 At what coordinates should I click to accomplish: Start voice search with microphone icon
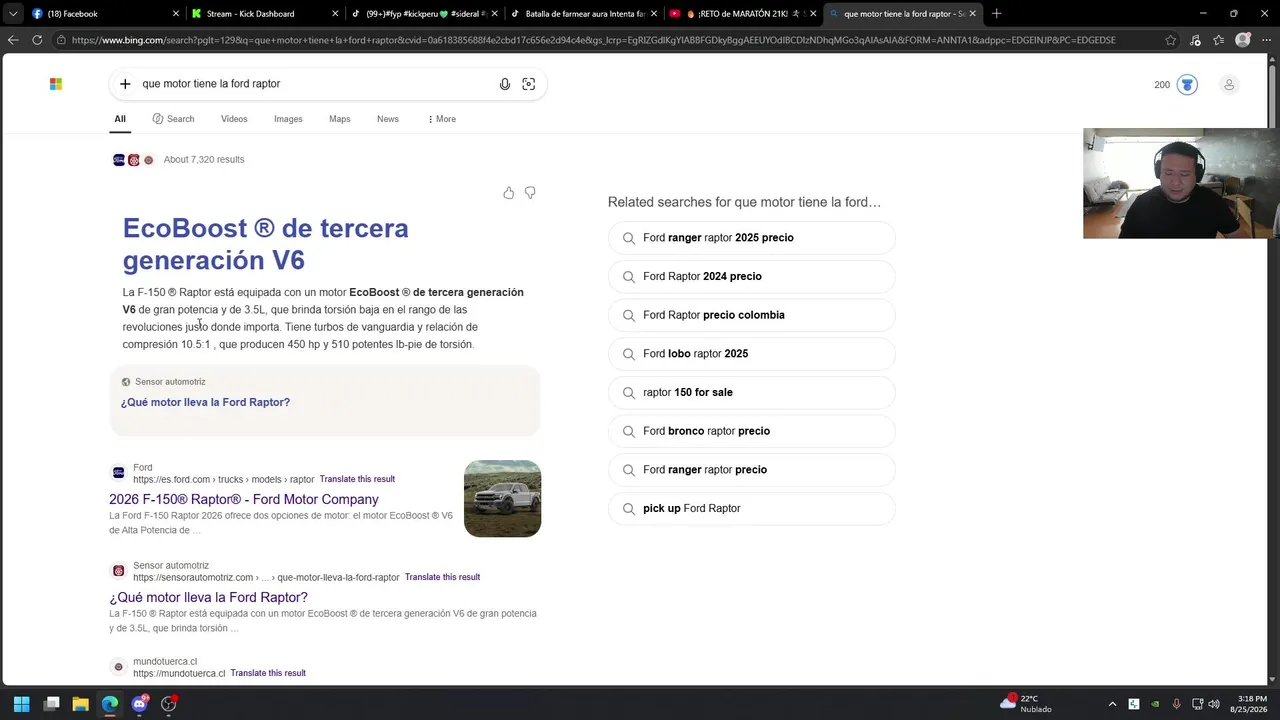pyautogui.click(x=505, y=84)
